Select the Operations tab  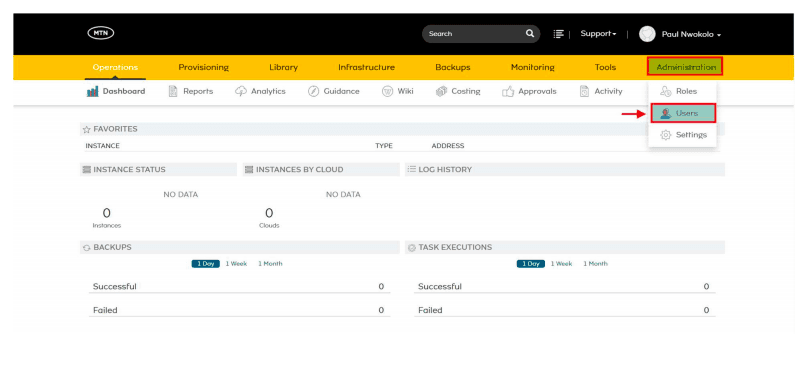[115, 67]
